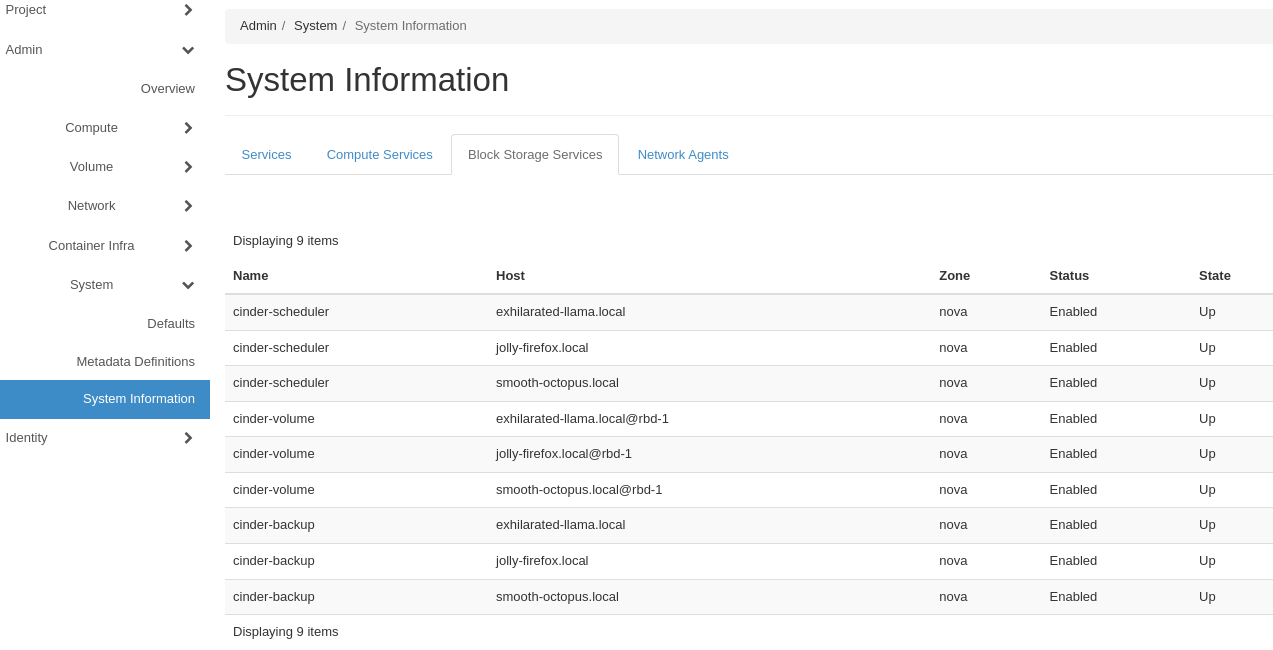This screenshot has width=1273, height=650.
Task: Select the Block Storage Services tab
Action: 535,155
